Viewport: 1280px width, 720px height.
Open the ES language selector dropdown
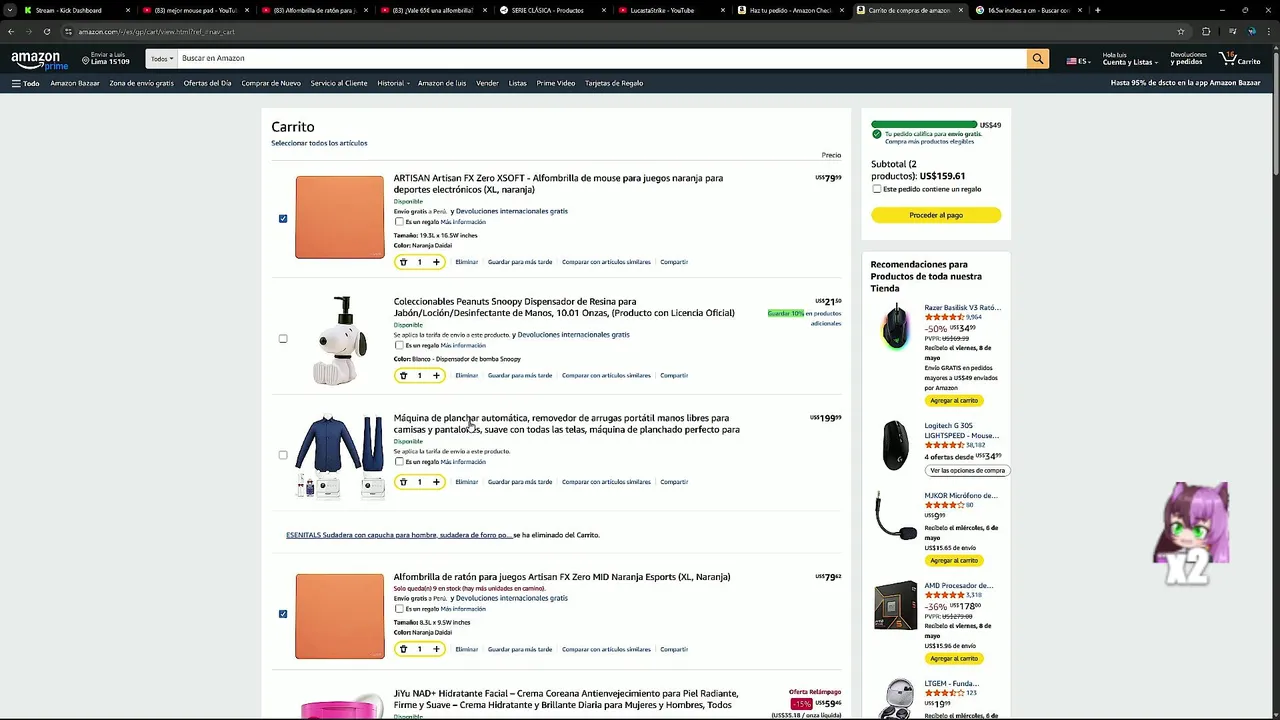1078,61
